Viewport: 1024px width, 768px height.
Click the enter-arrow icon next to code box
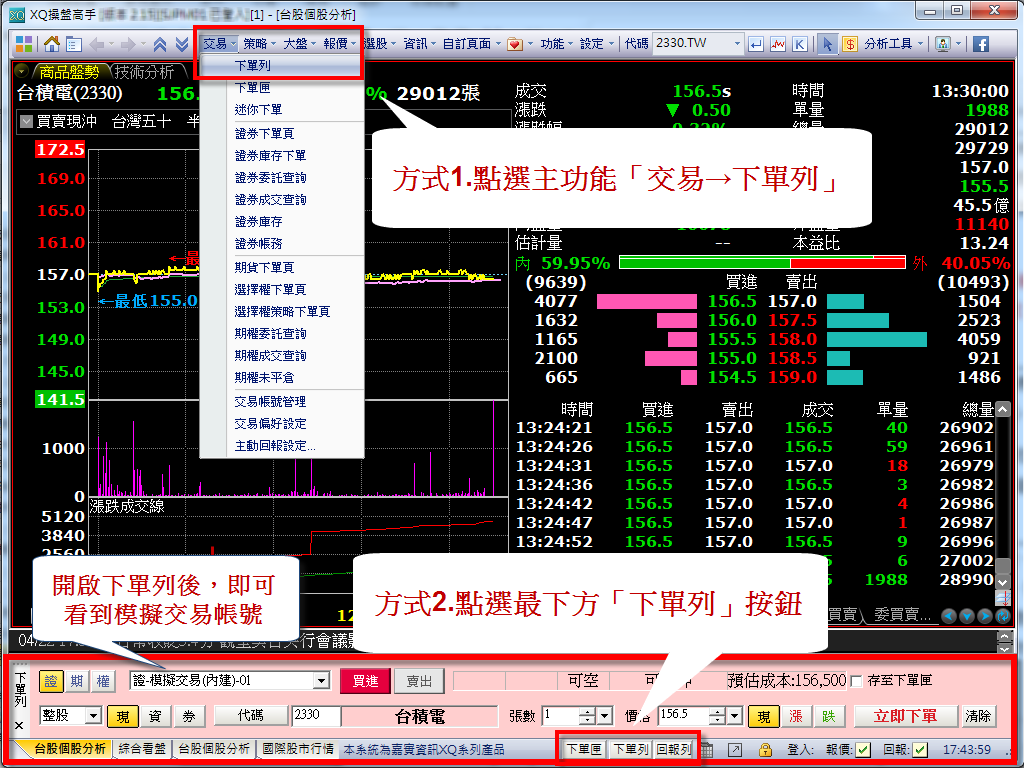click(756, 44)
